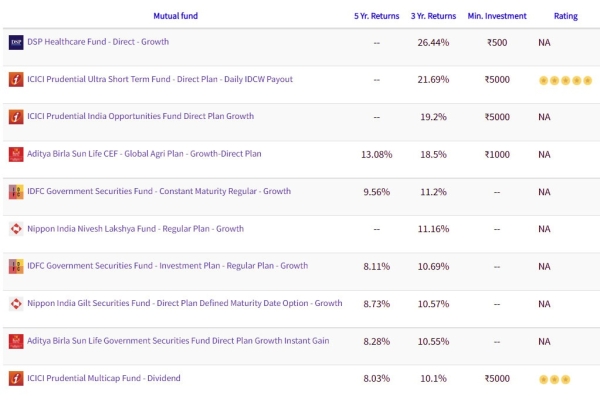The width and height of the screenshot is (600, 401).
Task: Open Aditya Birla Government Securities Fund link
Action: pos(178,341)
